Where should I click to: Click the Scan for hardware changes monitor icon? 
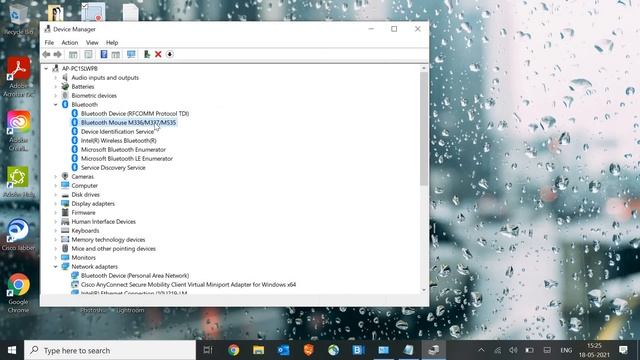point(131,54)
